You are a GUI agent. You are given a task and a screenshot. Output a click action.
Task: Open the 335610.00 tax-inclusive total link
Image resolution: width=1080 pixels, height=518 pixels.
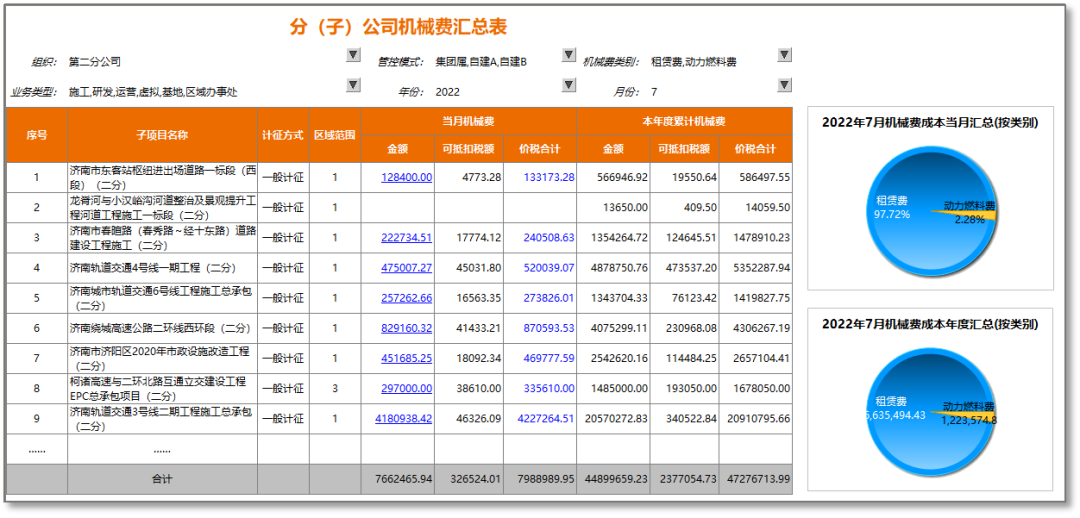coord(548,388)
